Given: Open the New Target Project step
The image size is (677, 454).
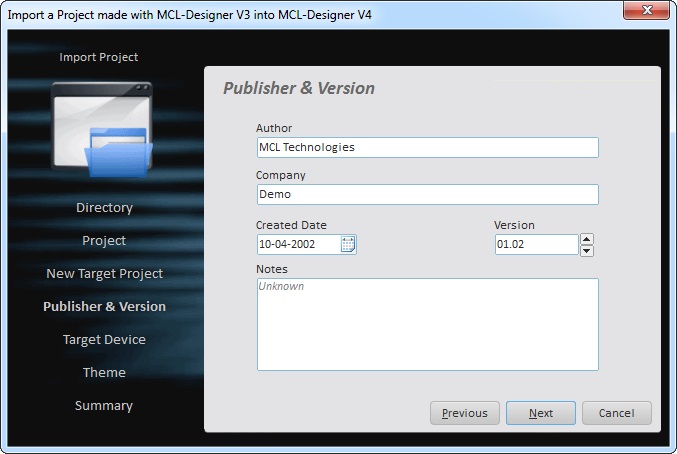Looking at the screenshot, I should (104, 274).
